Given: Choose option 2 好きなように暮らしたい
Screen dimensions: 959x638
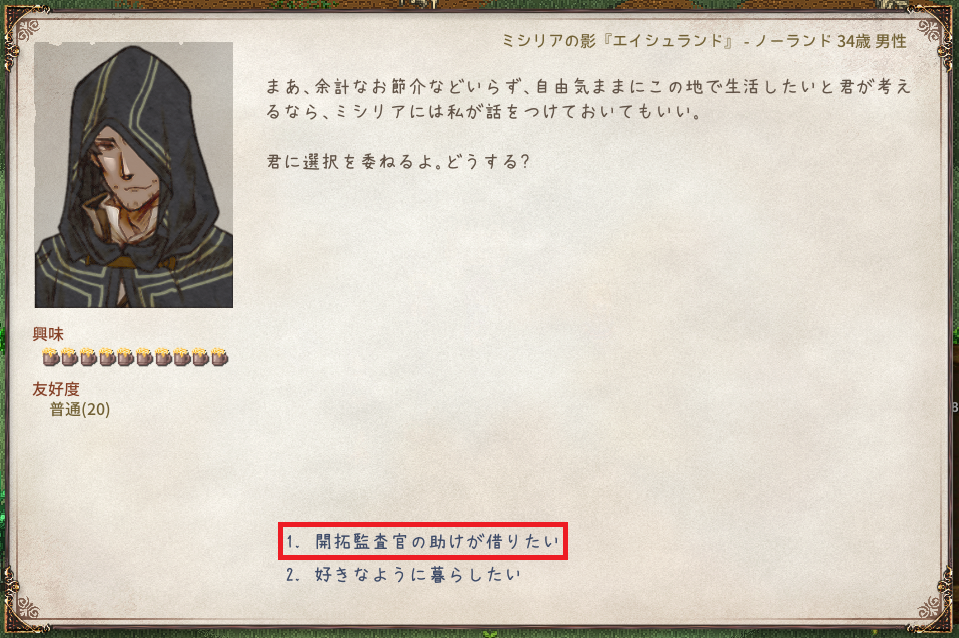Looking at the screenshot, I should [403, 574].
